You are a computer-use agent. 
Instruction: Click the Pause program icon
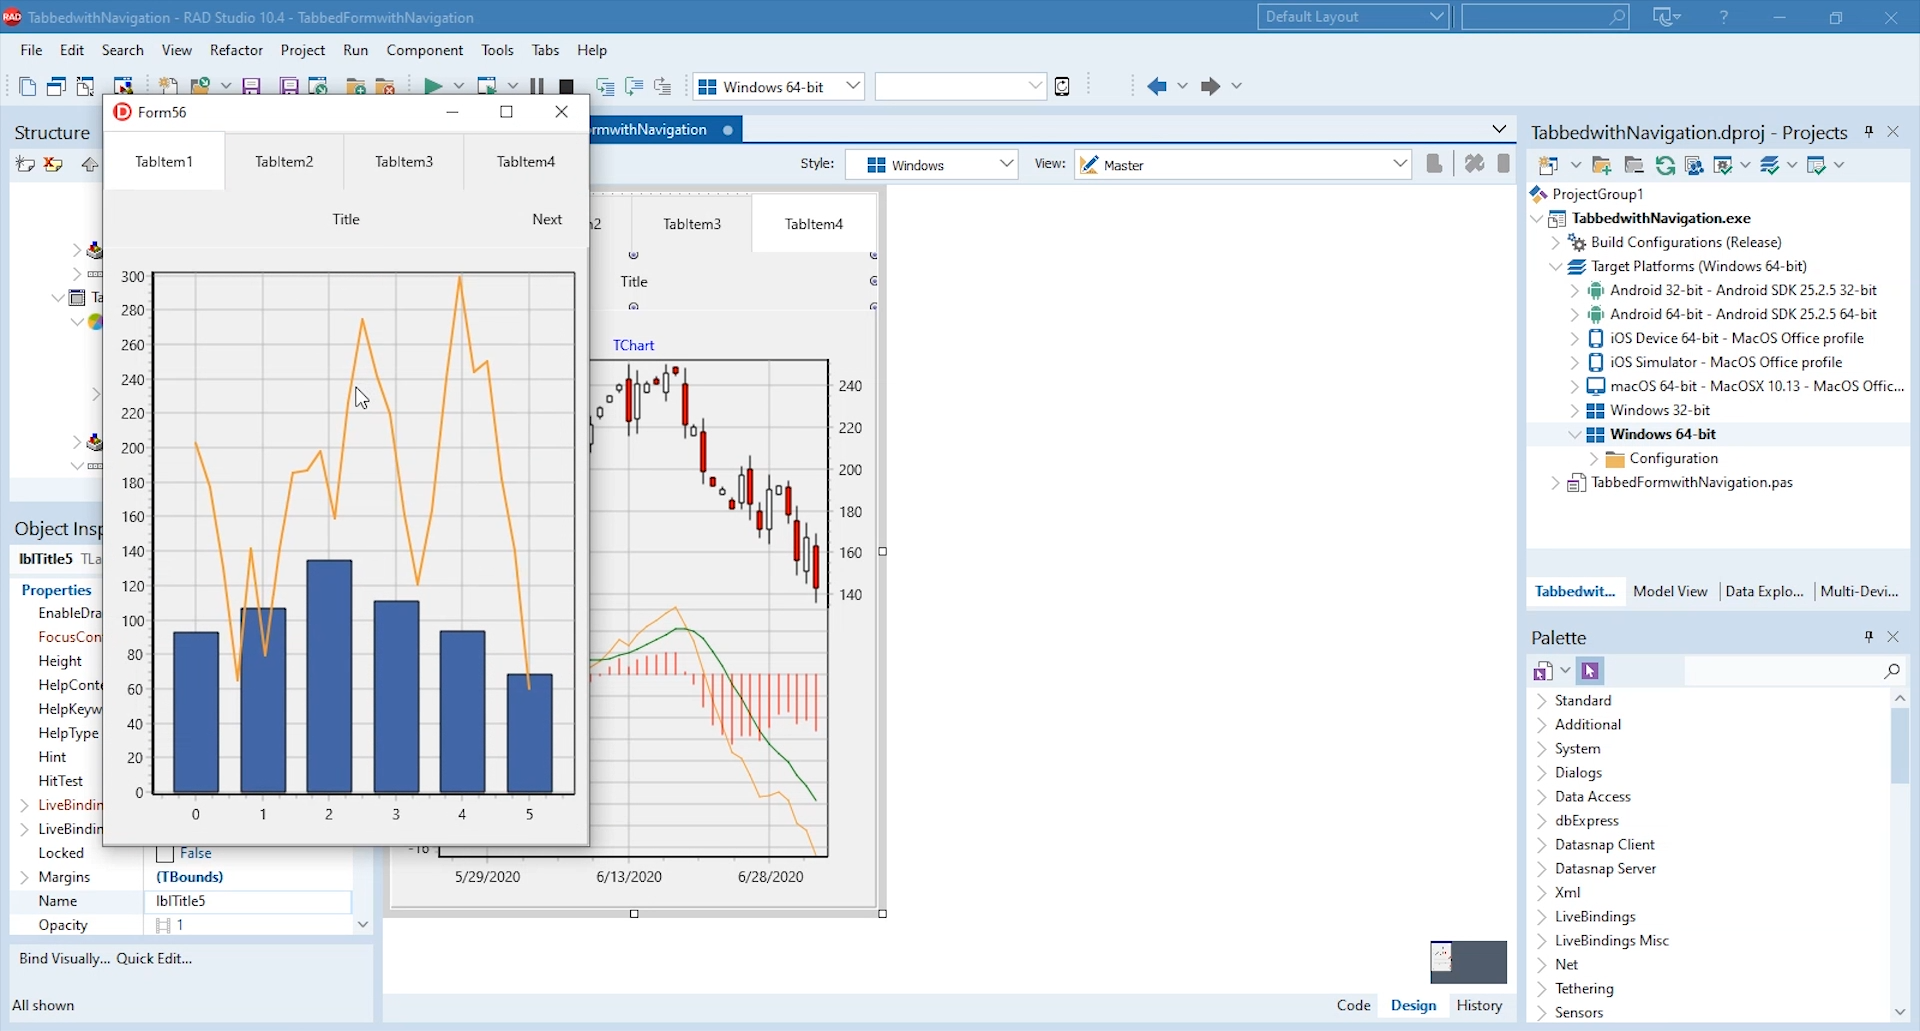point(538,87)
